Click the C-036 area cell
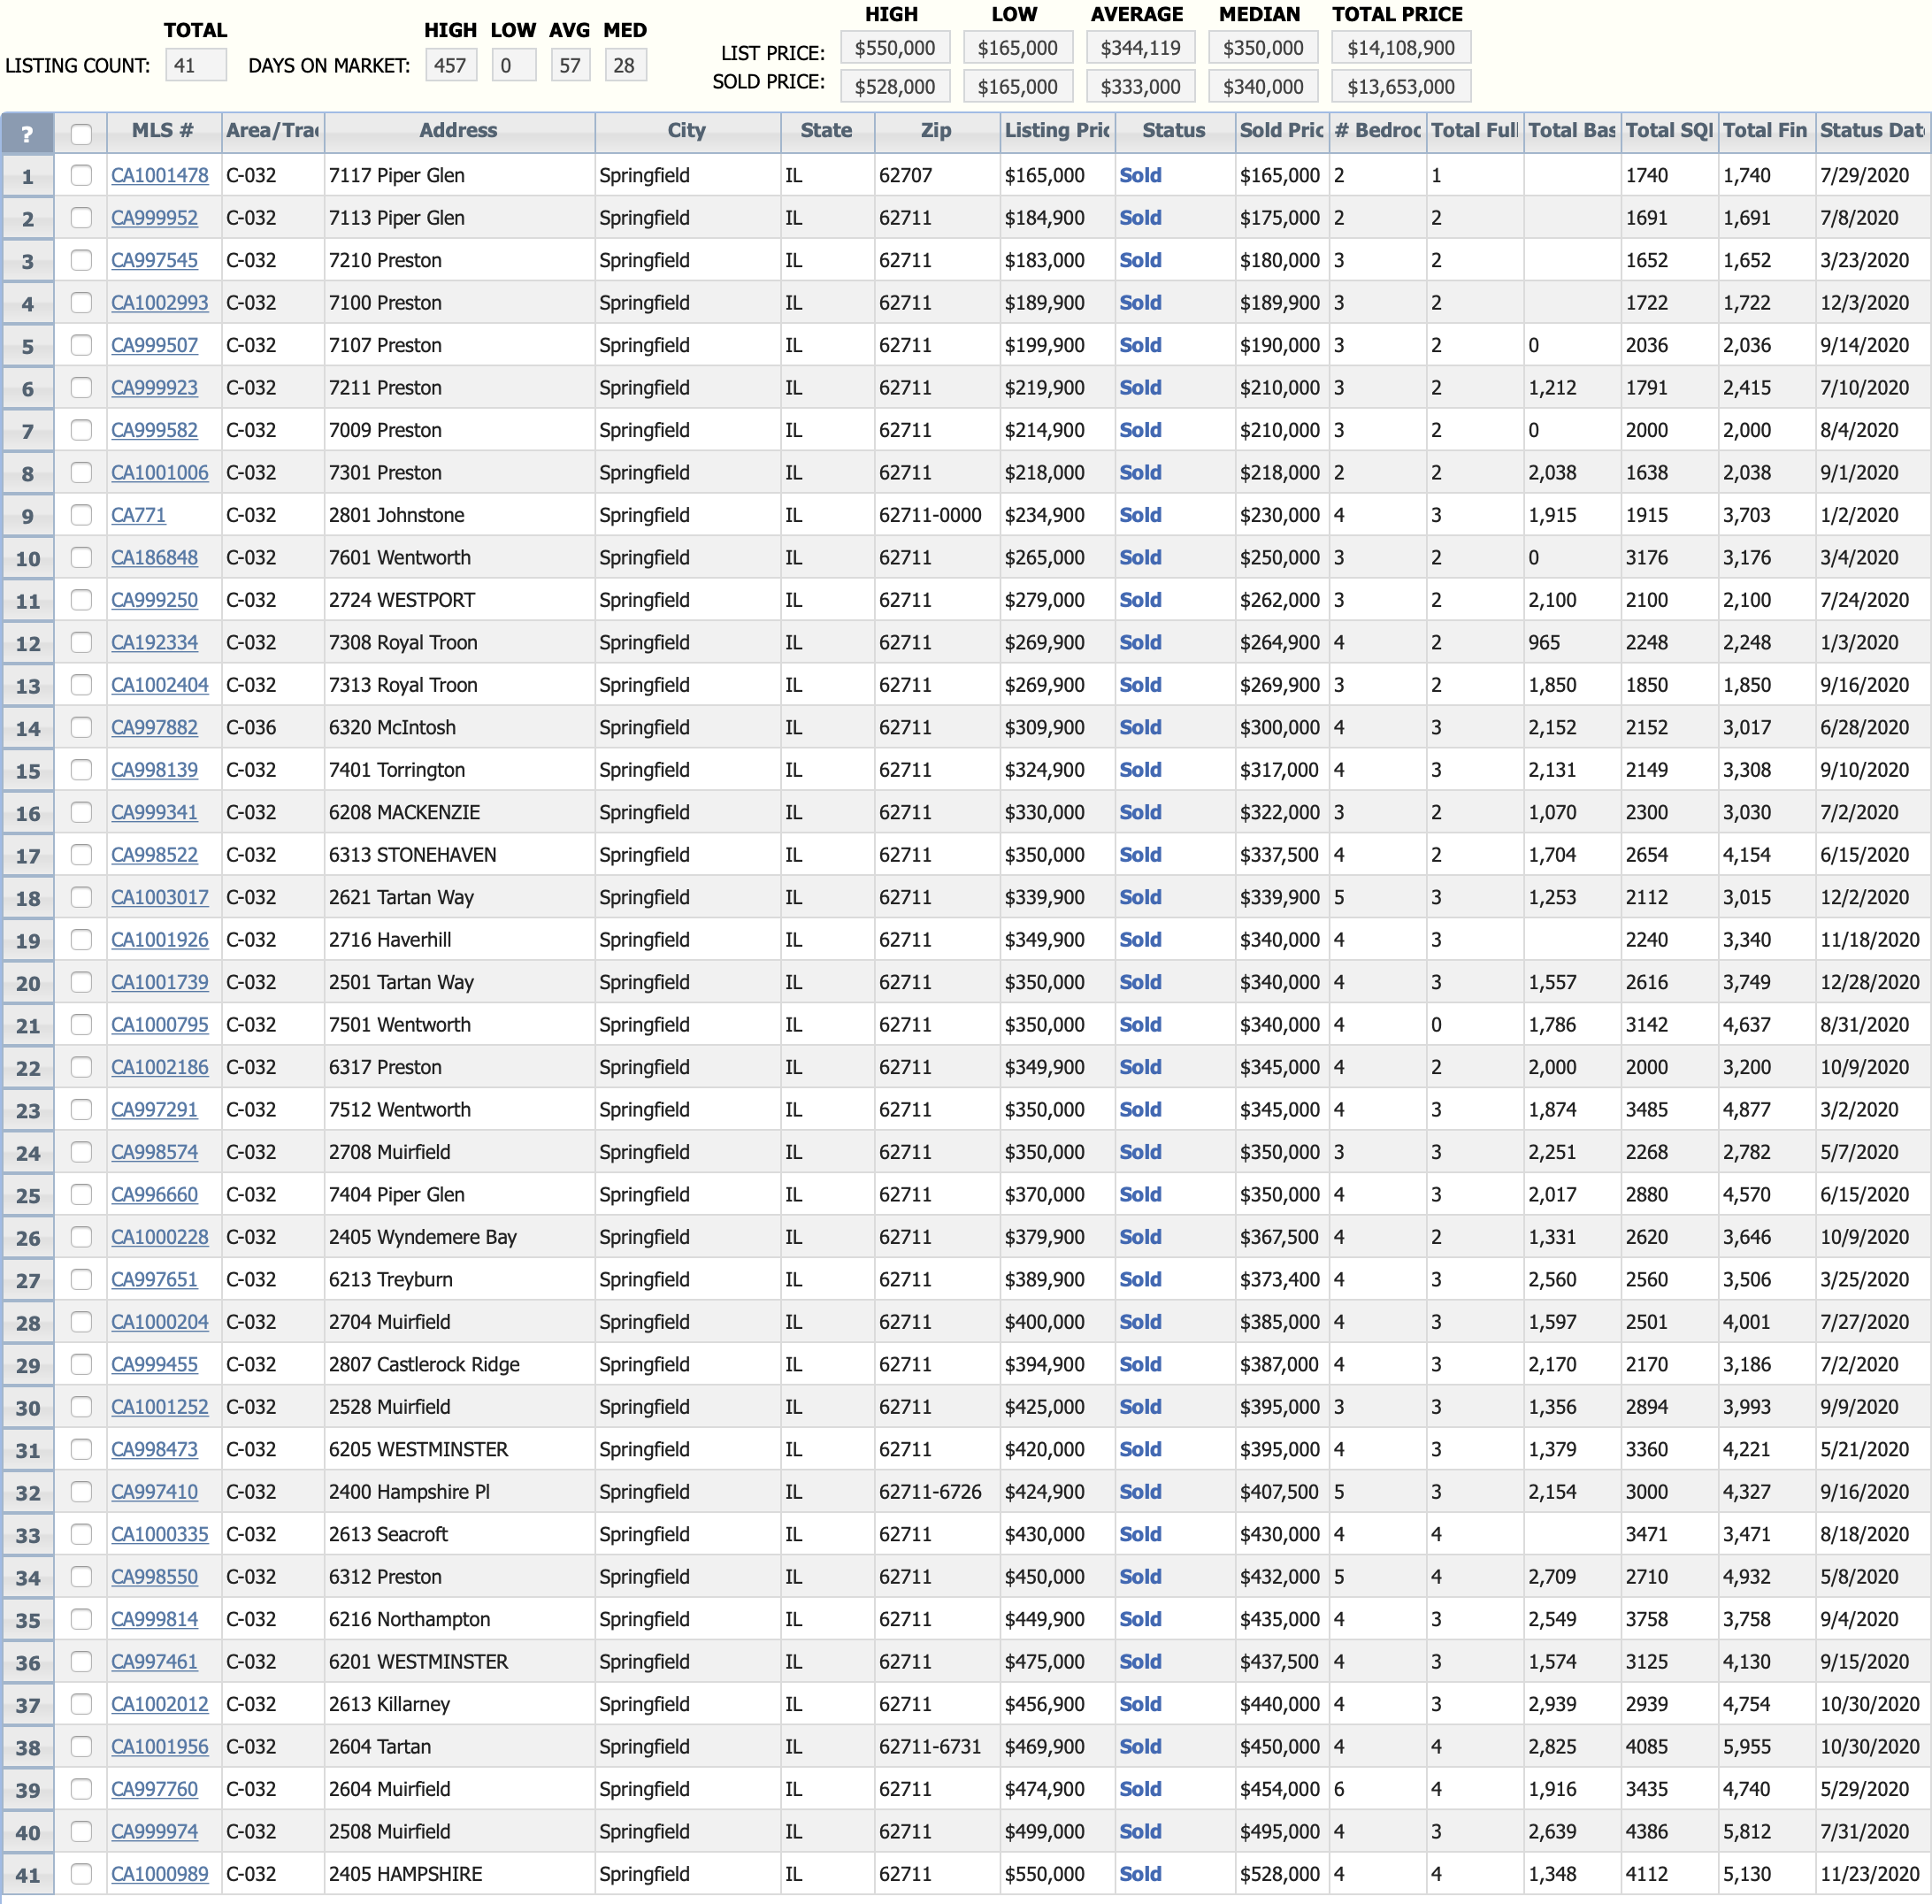 pyautogui.click(x=251, y=727)
